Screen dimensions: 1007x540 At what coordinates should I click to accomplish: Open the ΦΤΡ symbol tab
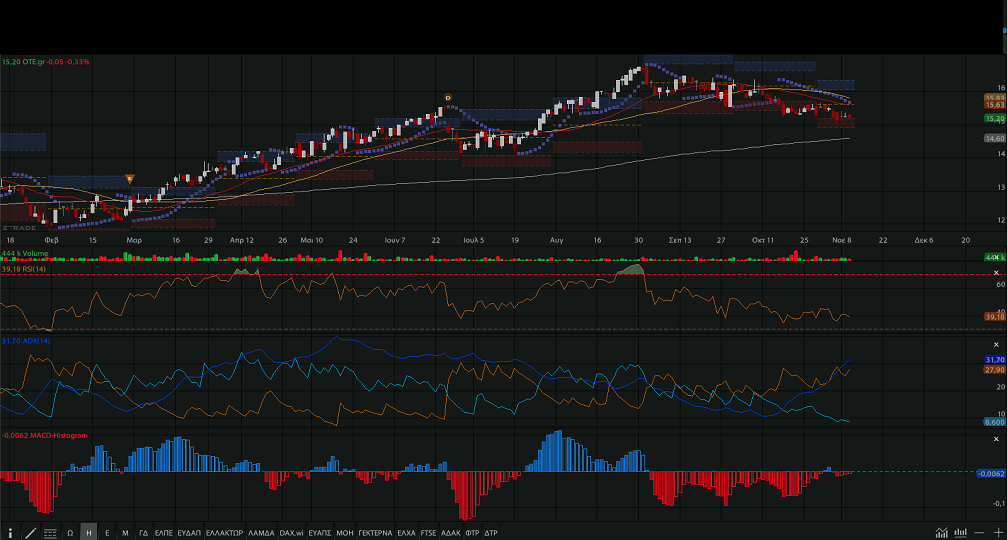472,533
